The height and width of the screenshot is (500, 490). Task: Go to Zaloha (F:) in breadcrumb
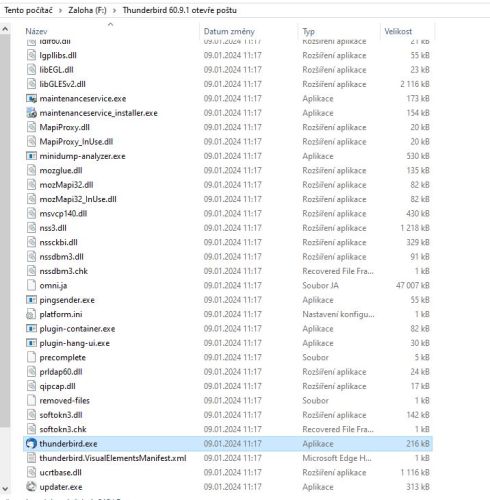click(x=87, y=10)
